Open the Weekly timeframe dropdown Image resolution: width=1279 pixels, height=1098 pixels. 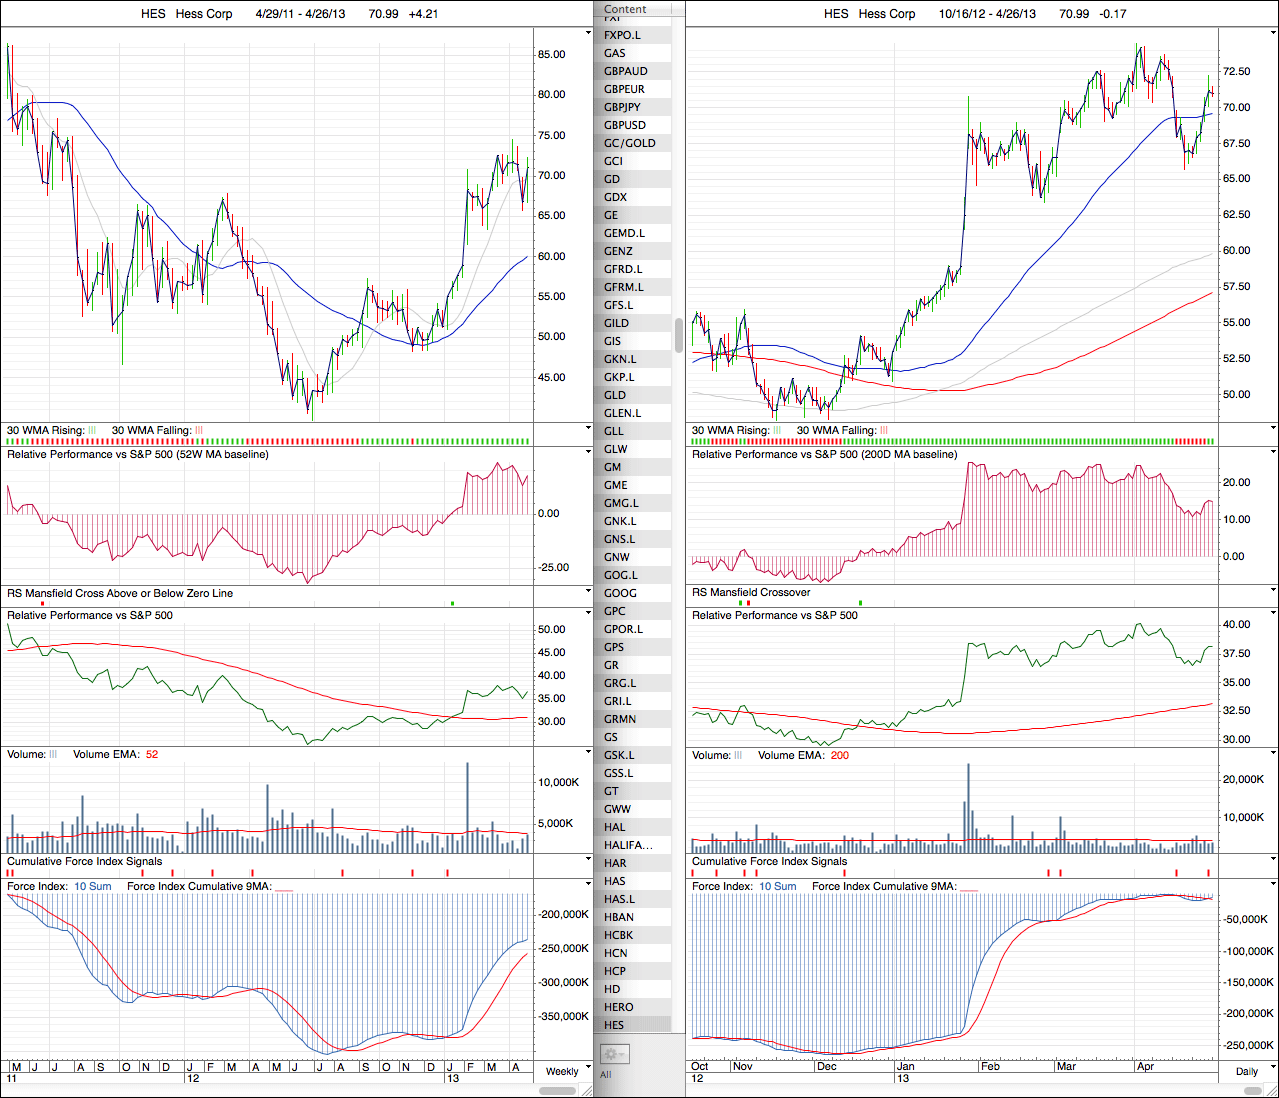[x=562, y=1071]
